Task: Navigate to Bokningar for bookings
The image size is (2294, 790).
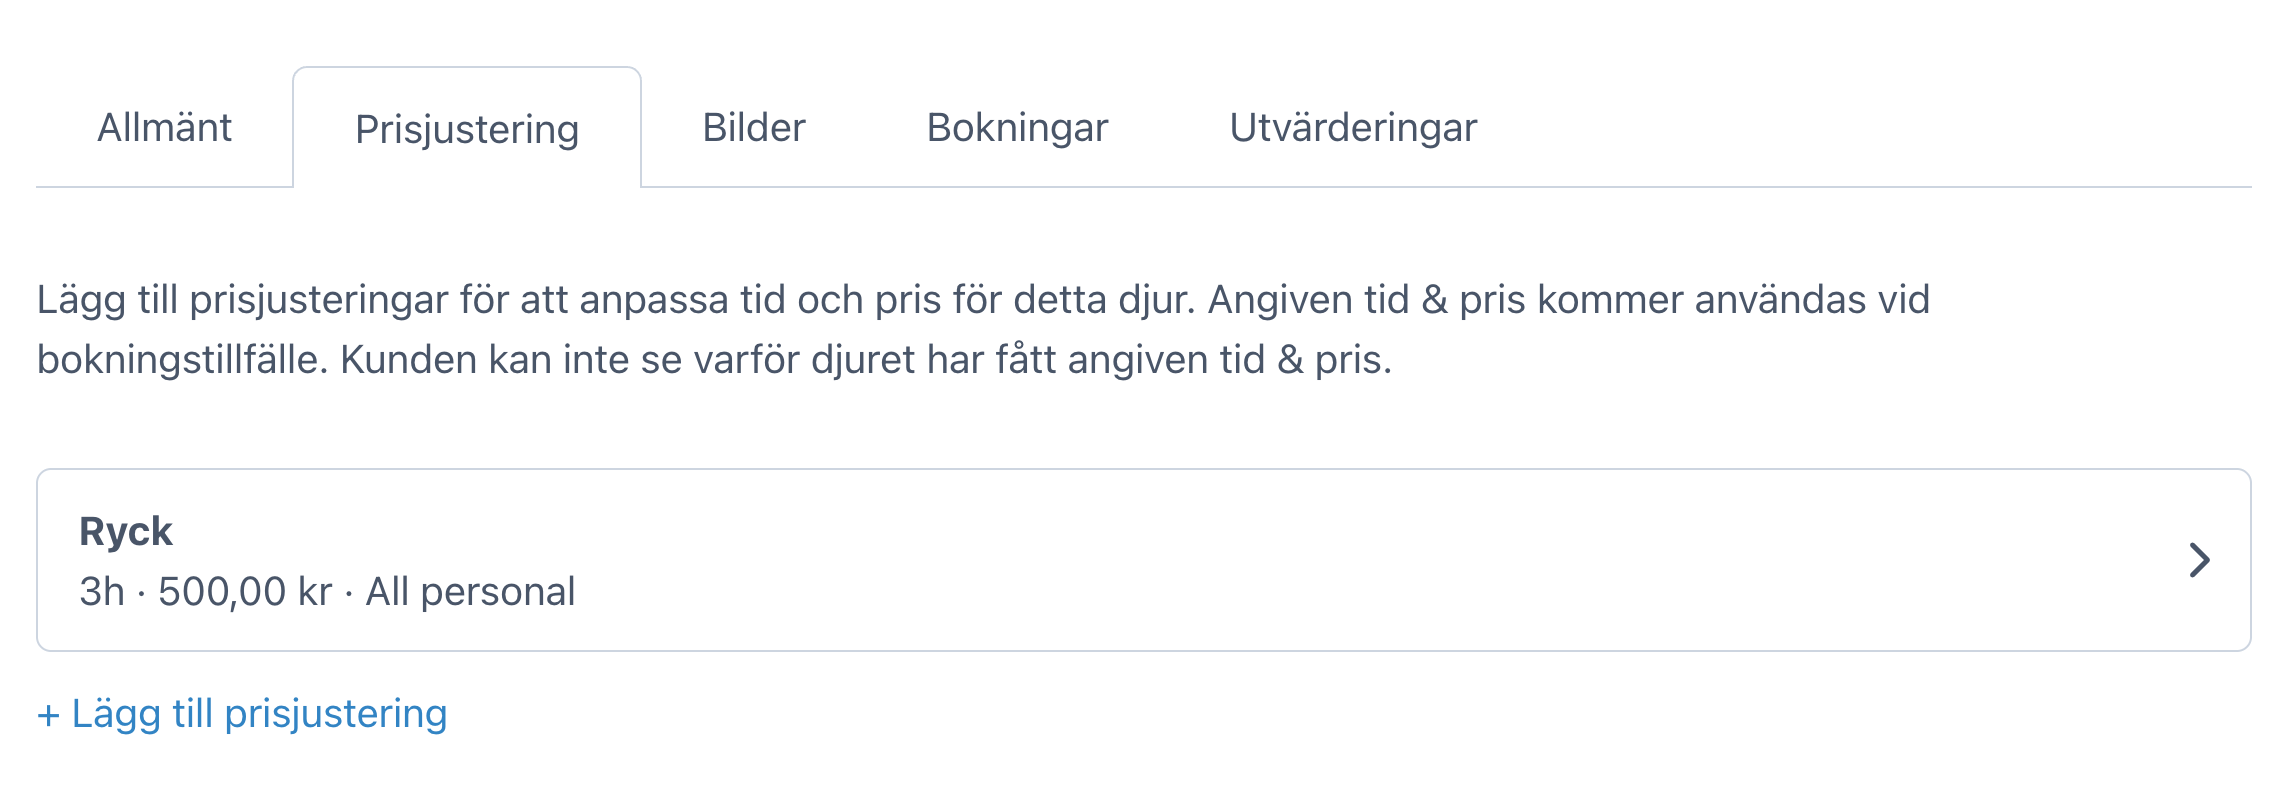Action: 1016,127
